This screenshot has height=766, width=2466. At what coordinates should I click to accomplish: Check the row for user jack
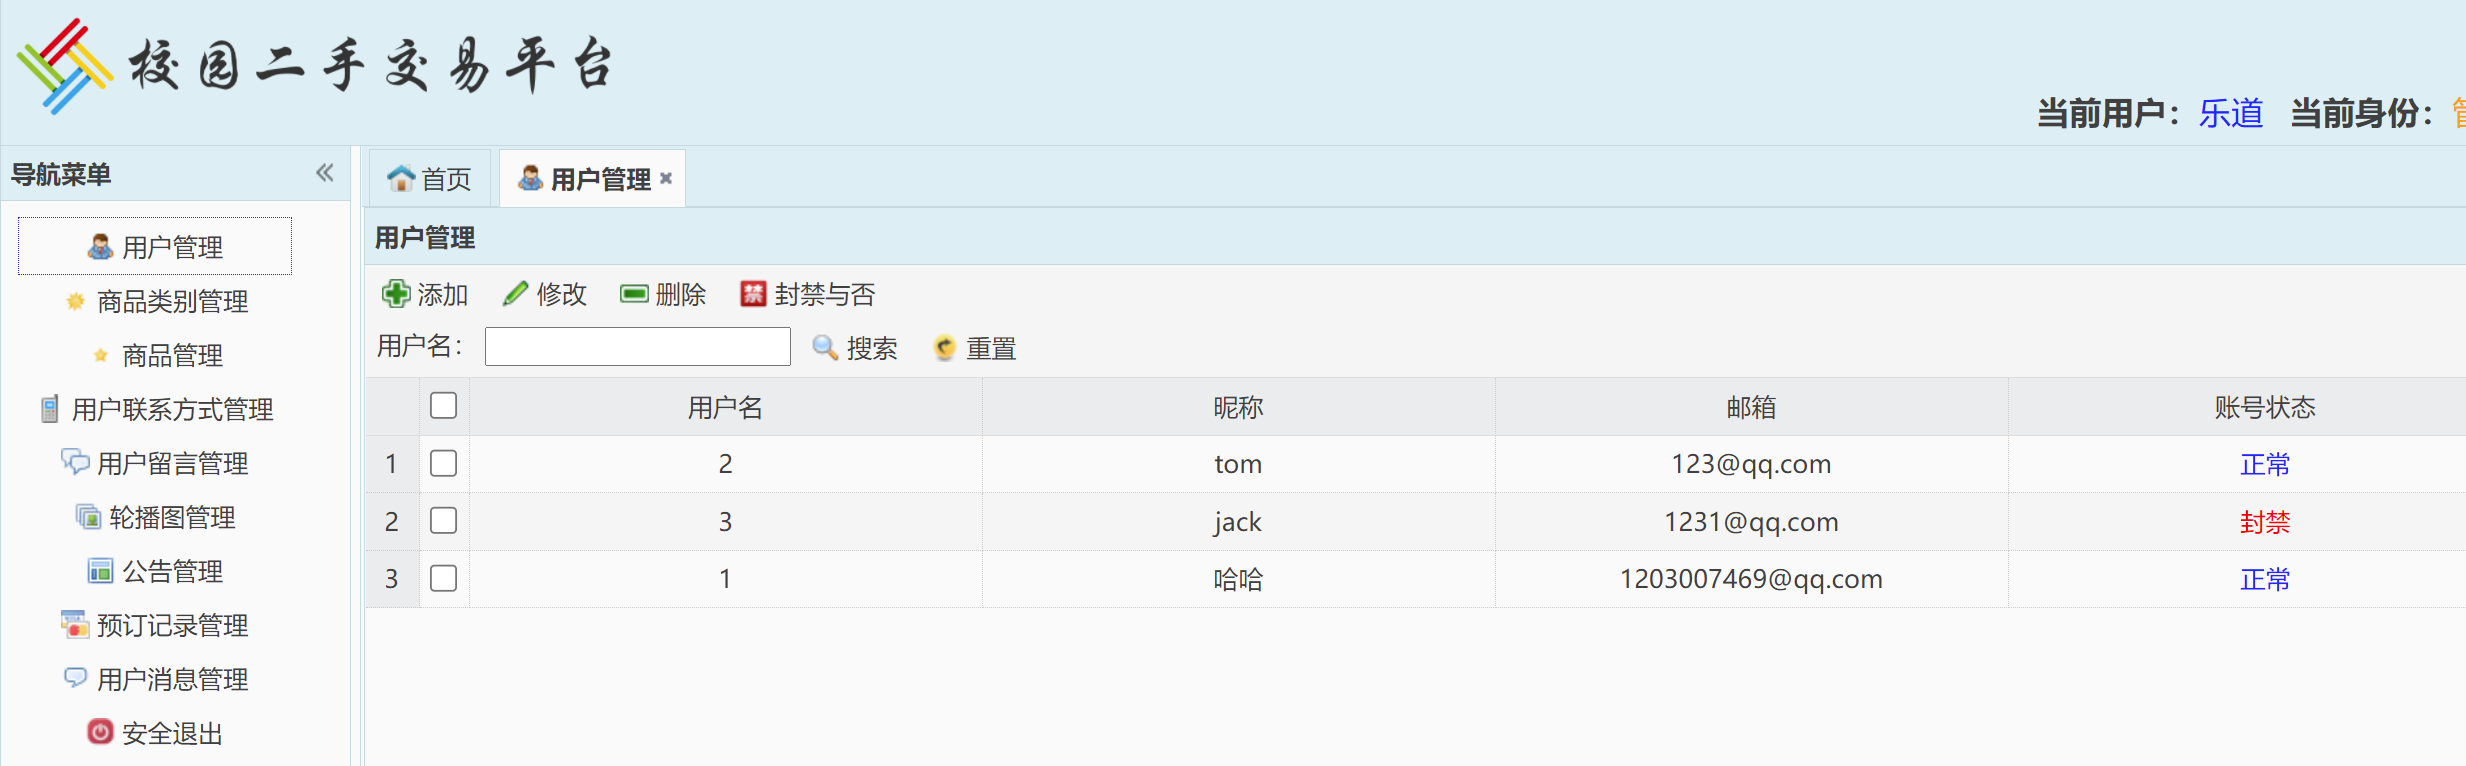443,520
